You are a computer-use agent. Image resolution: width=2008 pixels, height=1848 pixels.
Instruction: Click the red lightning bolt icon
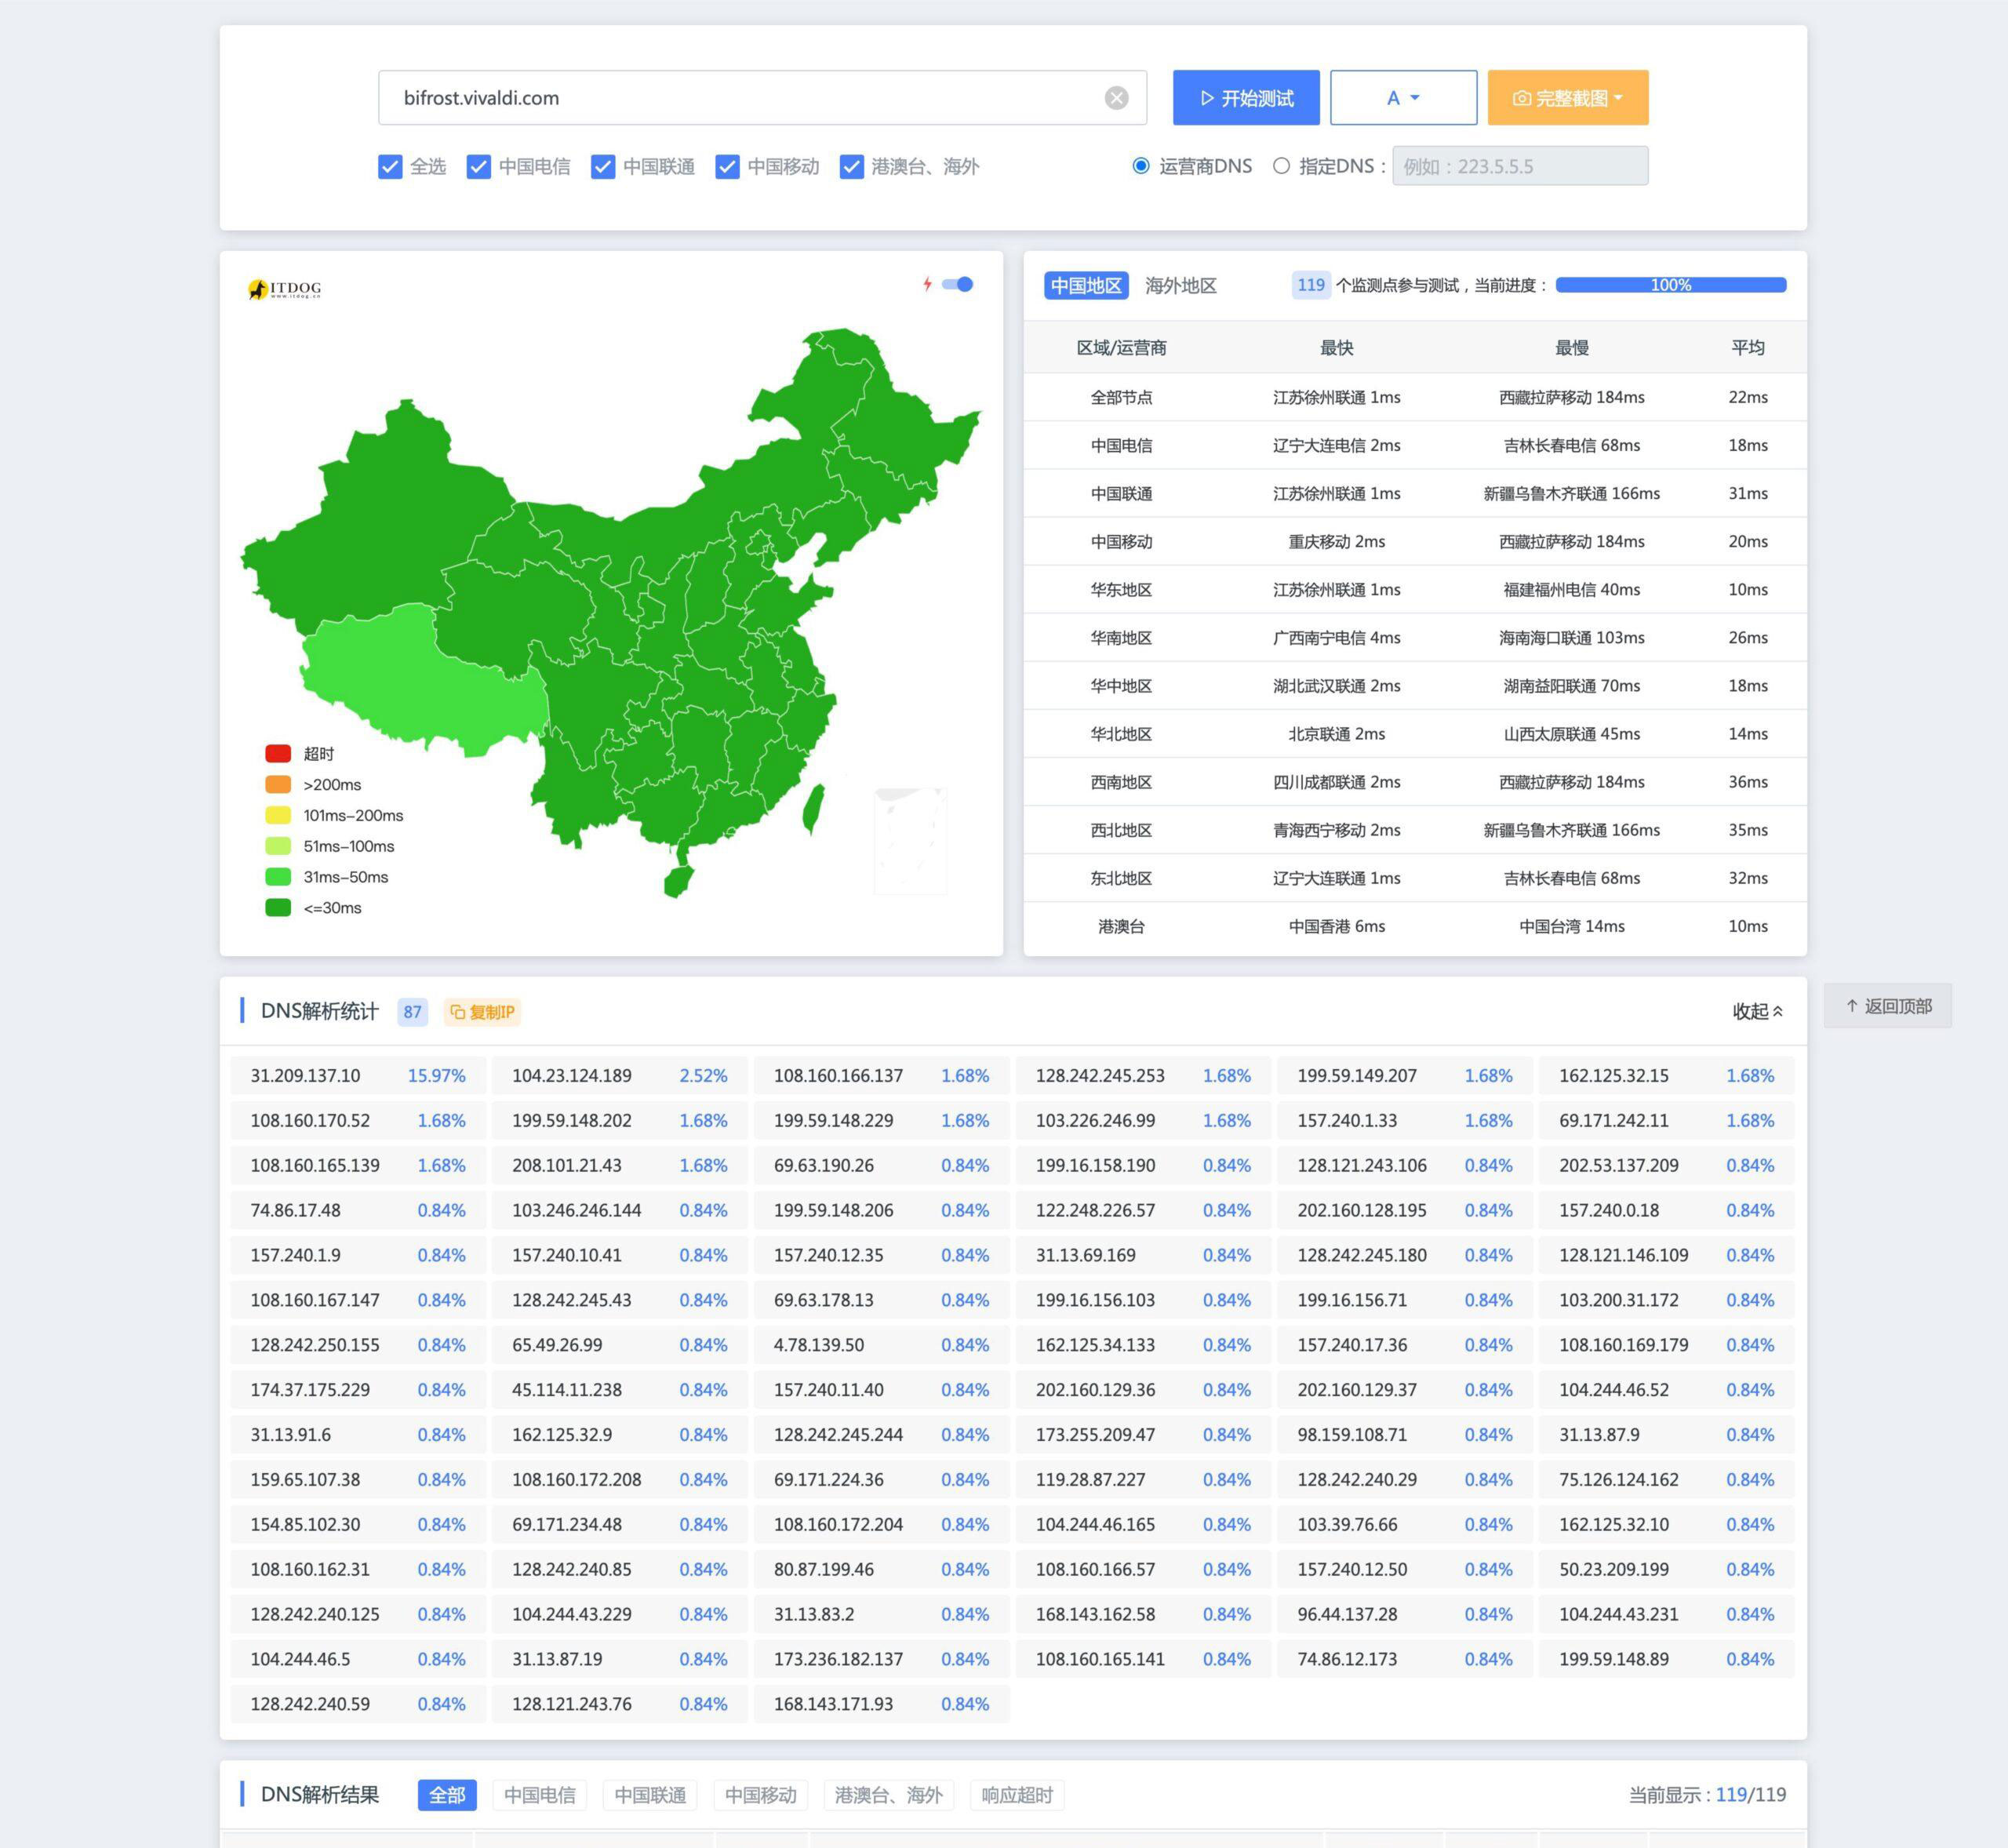pos(927,285)
